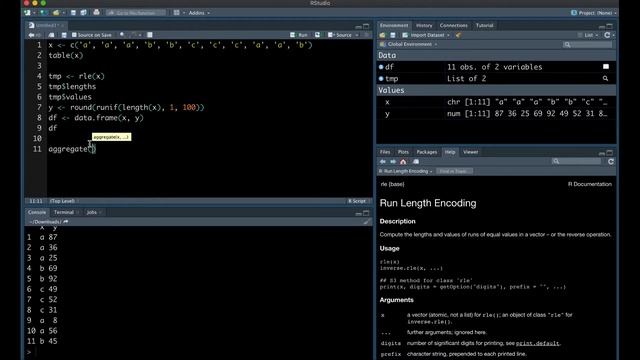Viewport: 640px width, 360px height.
Task: Click the Save All documents icon
Action: pyautogui.click(x=83, y=13)
